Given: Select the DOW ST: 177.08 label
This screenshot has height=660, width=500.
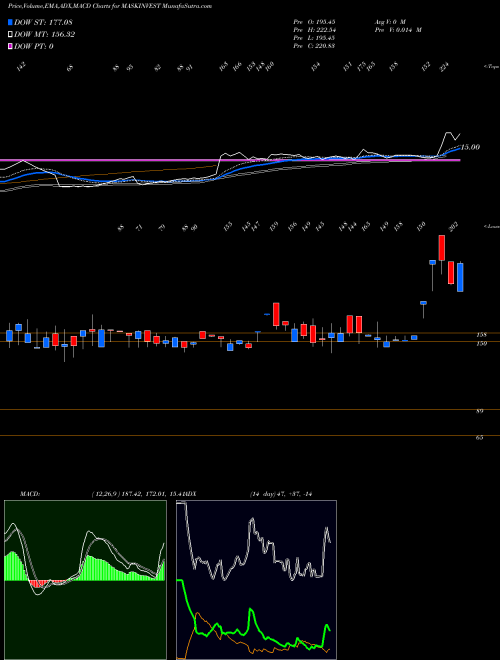Looking at the screenshot, I should [44, 23].
